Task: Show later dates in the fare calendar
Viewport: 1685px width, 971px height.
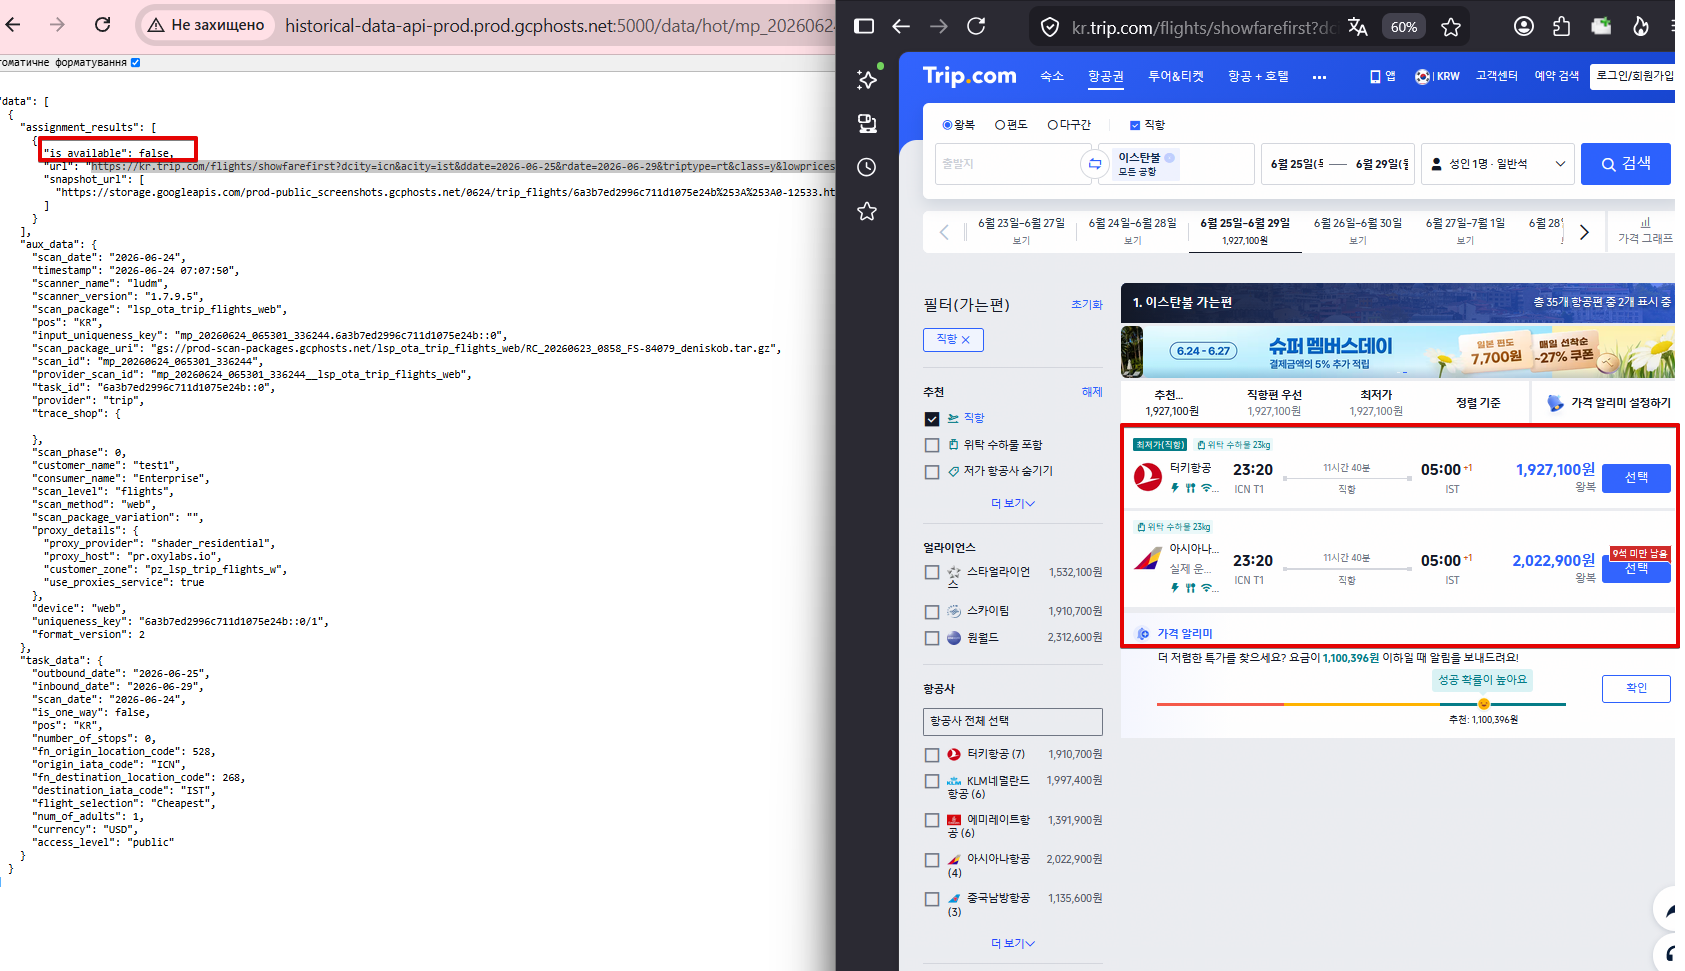Action: coord(1584,232)
